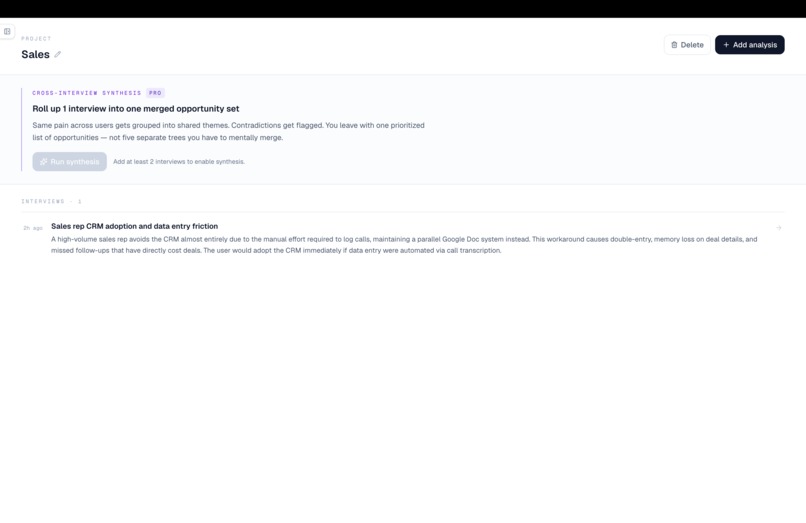This screenshot has width=806, height=523.
Task: Open Sales rep CRM adoption interview title
Action: pos(134,226)
